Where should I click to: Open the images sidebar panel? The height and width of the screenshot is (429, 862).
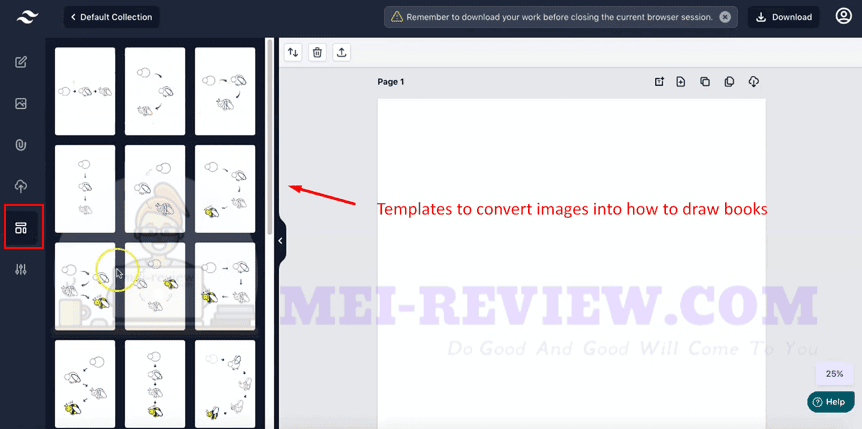click(21, 103)
